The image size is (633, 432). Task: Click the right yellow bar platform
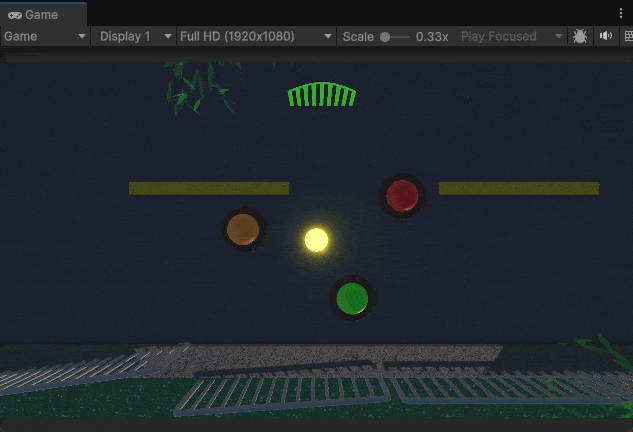[x=519, y=188]
